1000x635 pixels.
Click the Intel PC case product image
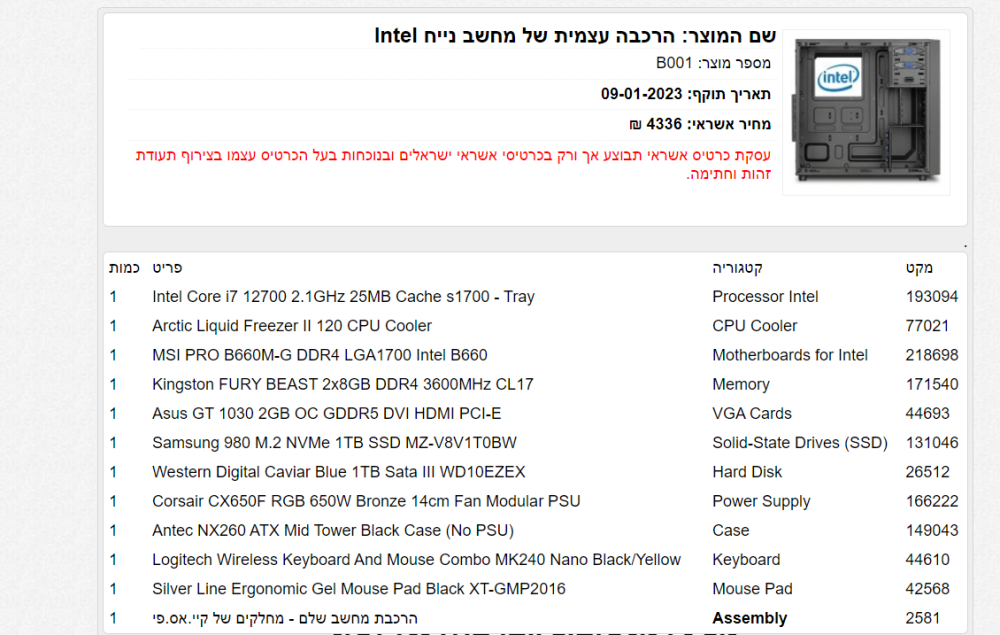(x=866, y=112)
